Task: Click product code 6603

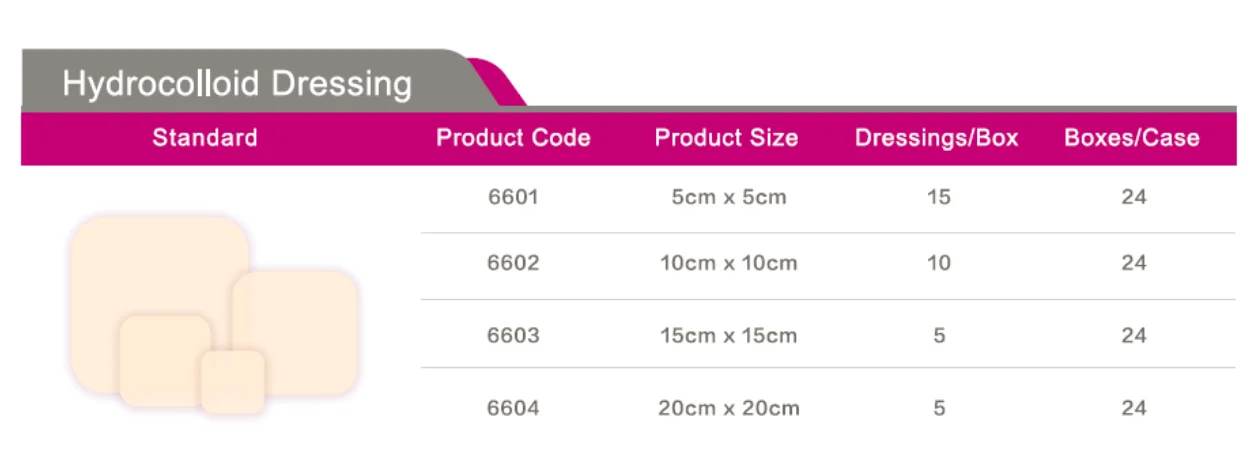Action: pos(513,335)
